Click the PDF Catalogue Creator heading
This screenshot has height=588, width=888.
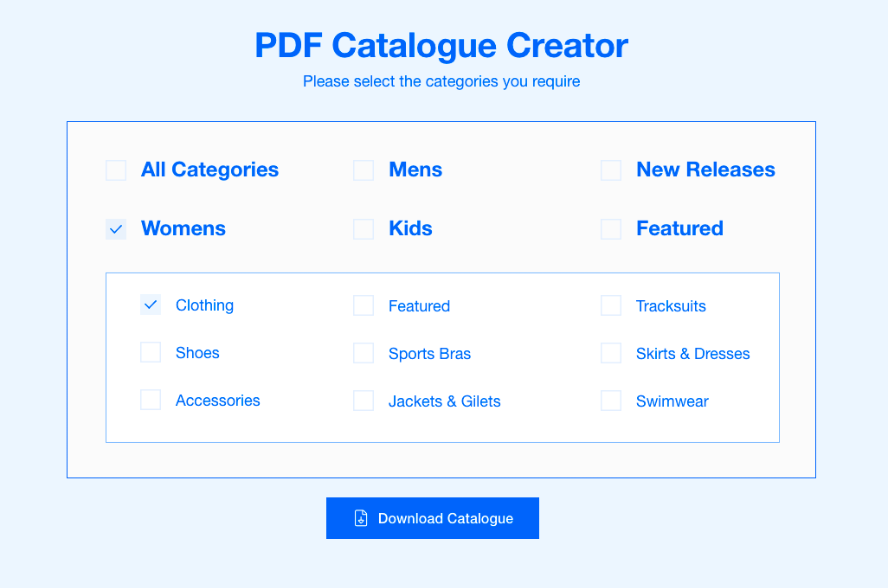[441, 45]
